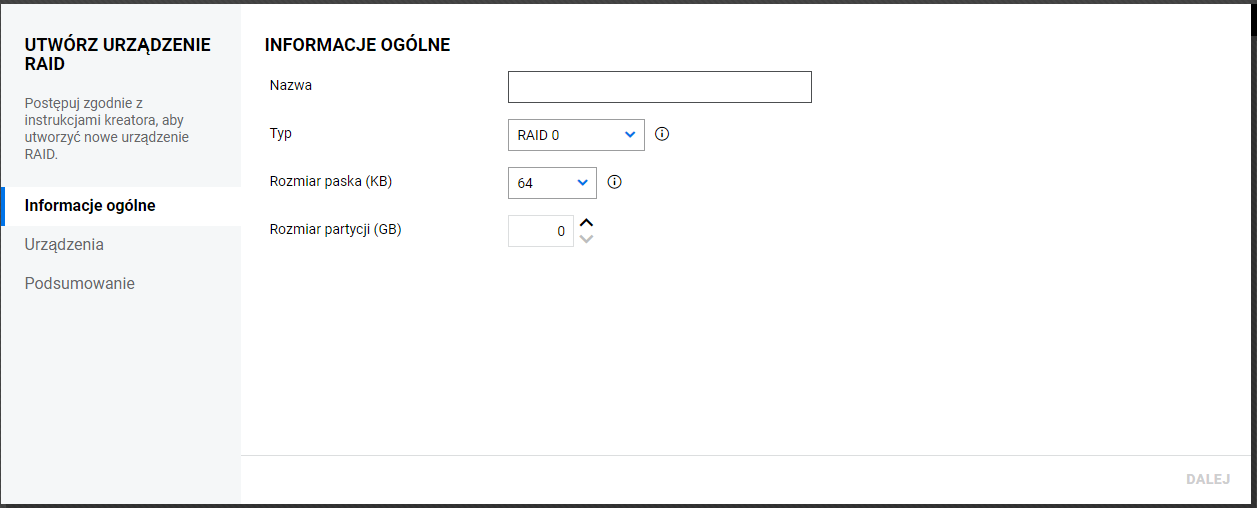1257x508 pixels.
Task: Switch to the Urządzenia step
Action: (64, 245)
